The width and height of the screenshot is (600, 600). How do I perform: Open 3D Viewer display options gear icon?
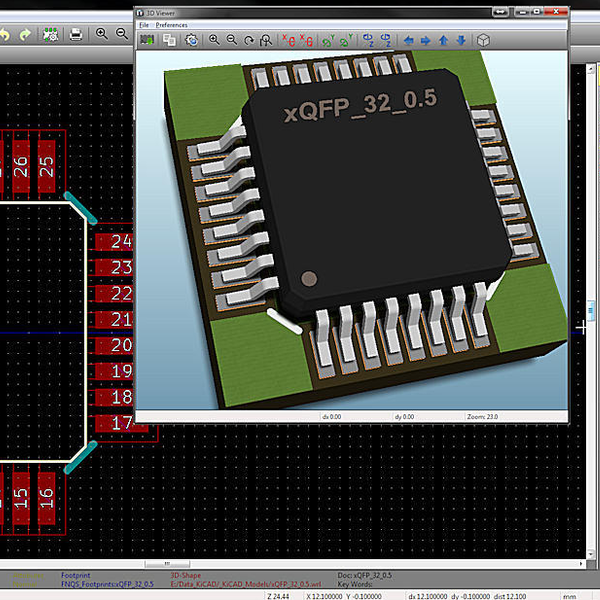[191, 40]
